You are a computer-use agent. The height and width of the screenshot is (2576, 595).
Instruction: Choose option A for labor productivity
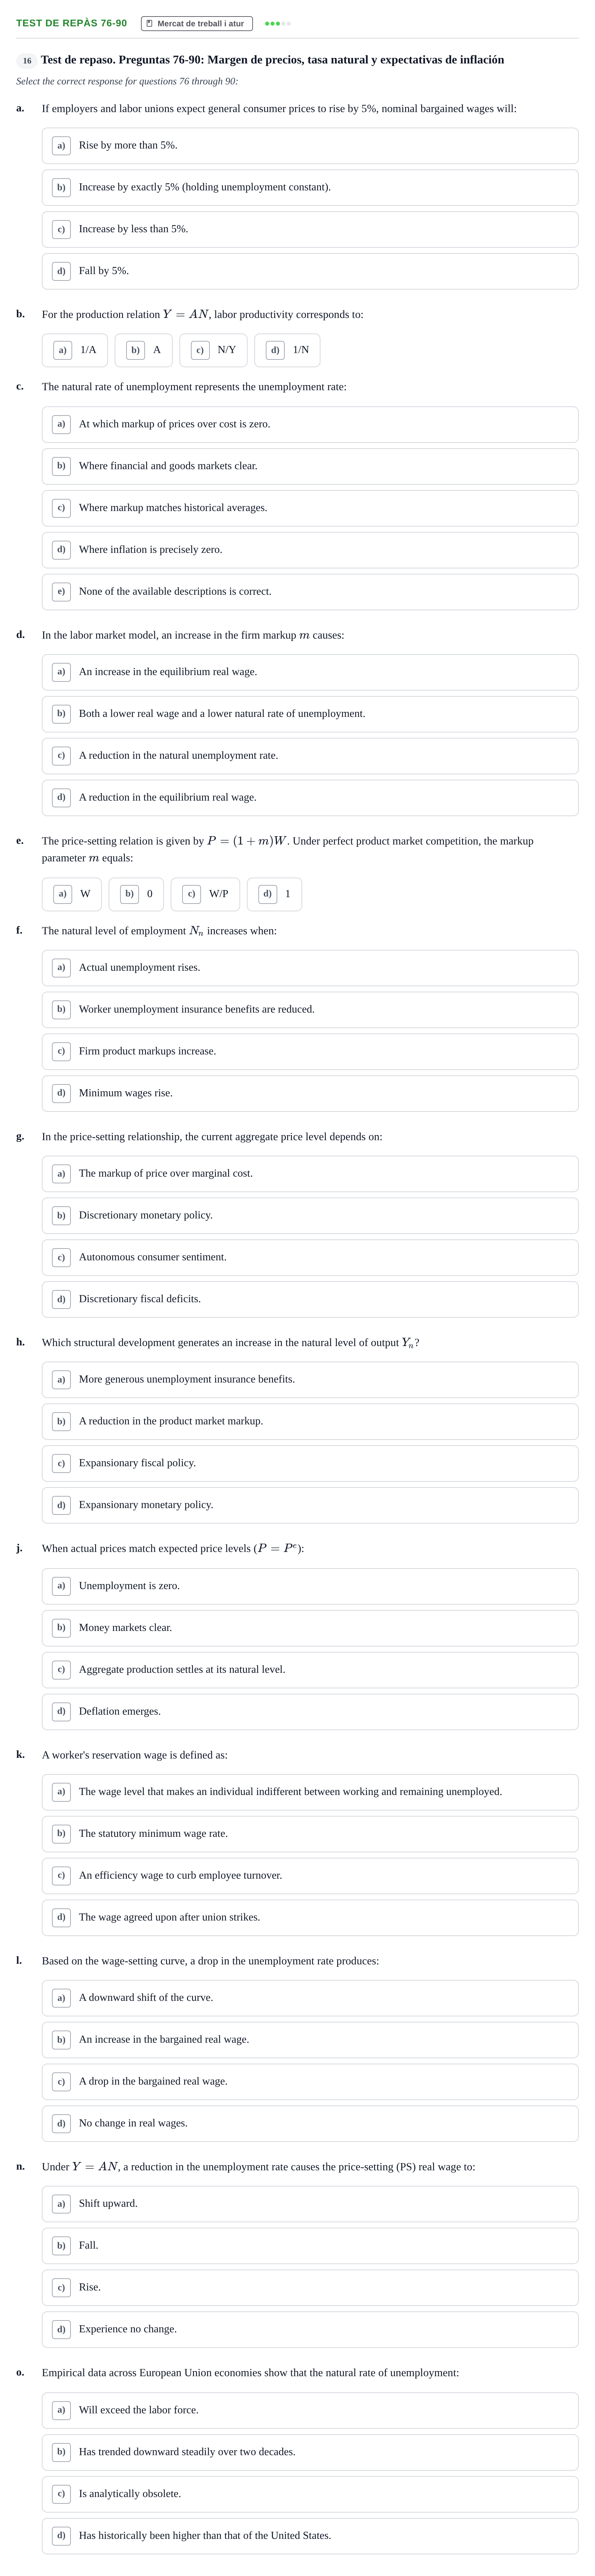pos(143,350)
